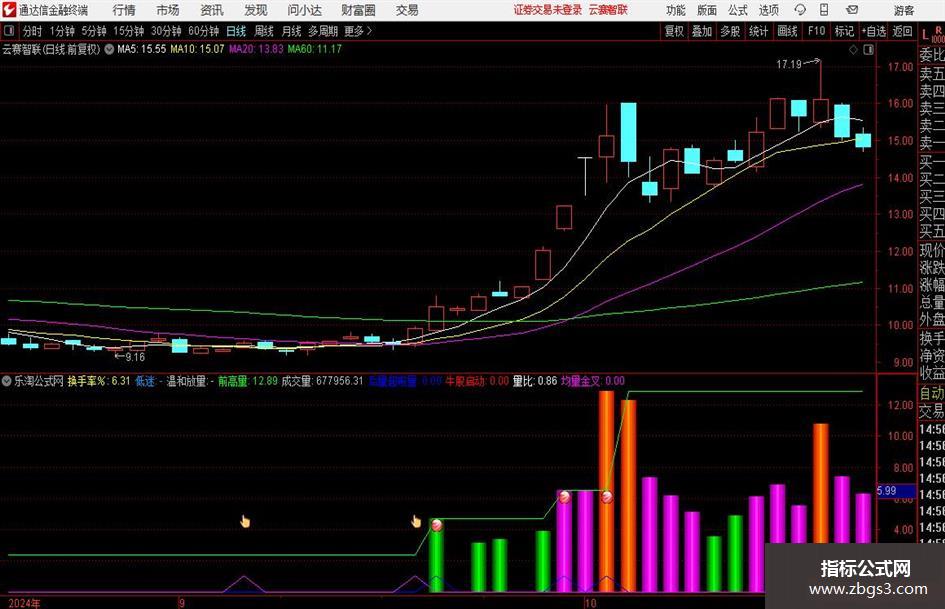
Task: Click the hand-pointer signal icon beside the first green bar
Action: tap(416, 521)
